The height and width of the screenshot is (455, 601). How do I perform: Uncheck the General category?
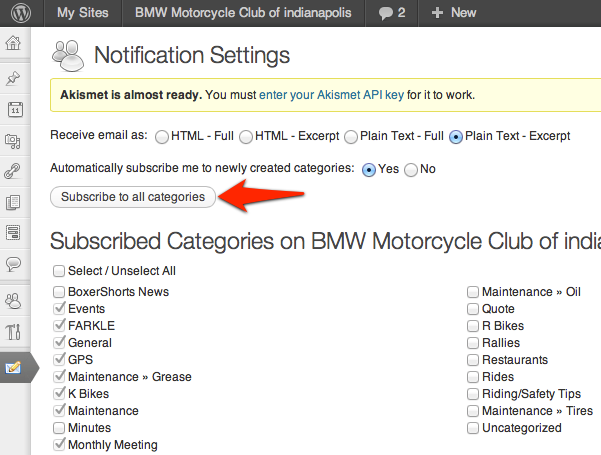click(x=59, y=343)
